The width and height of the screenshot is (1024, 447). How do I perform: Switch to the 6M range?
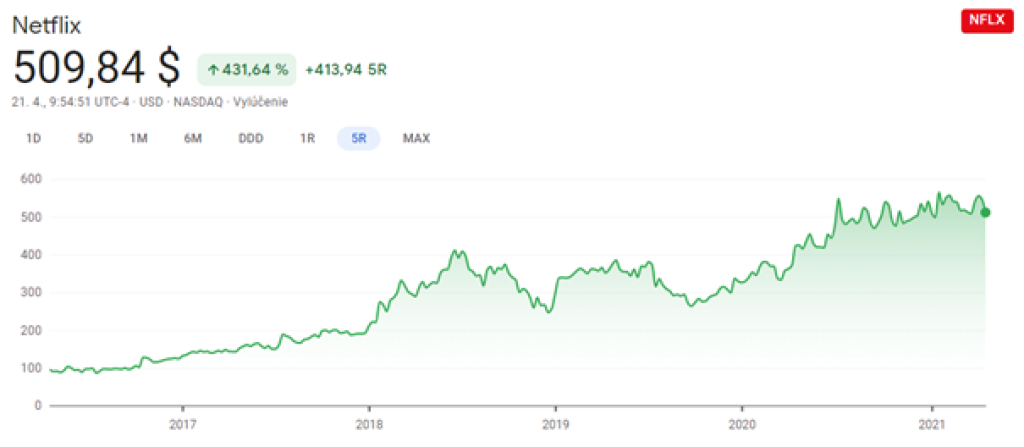tap(192, 139)
